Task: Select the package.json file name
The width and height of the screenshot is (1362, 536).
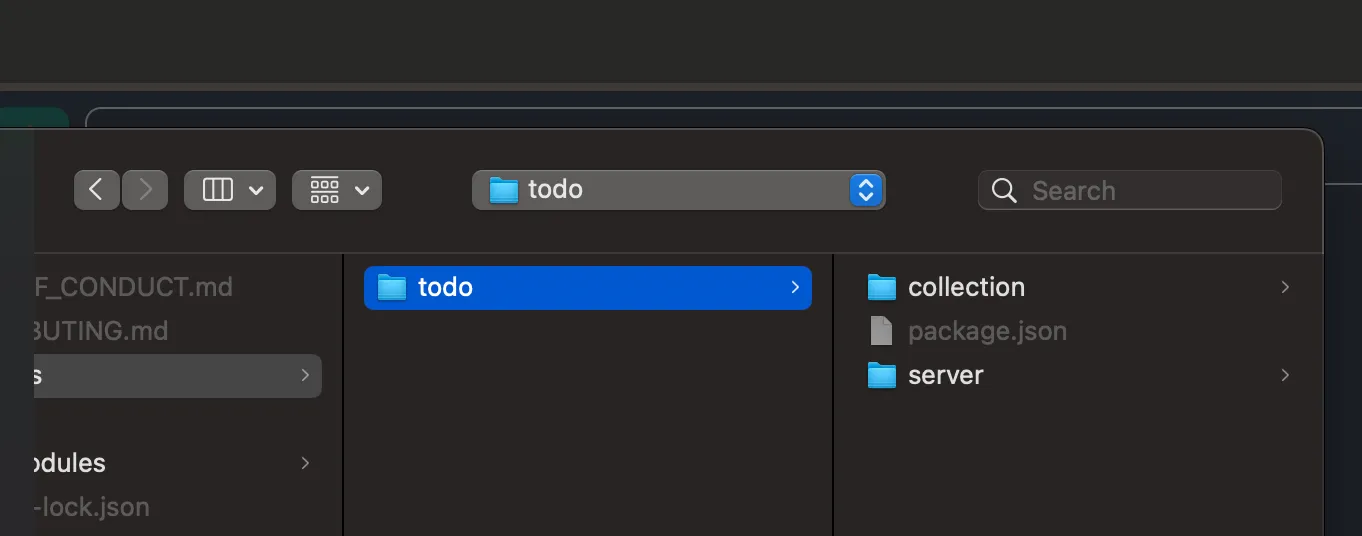Action: (x=987, y=331)
